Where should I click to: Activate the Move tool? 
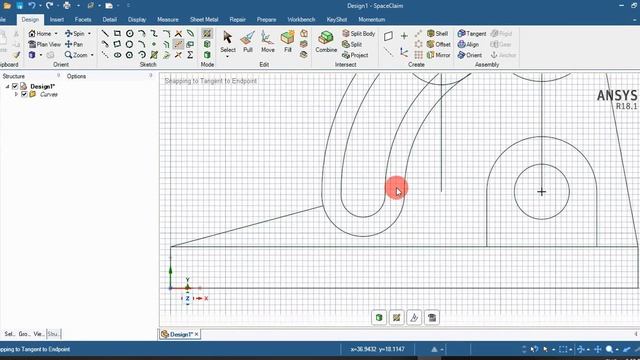tap(267, 42)
